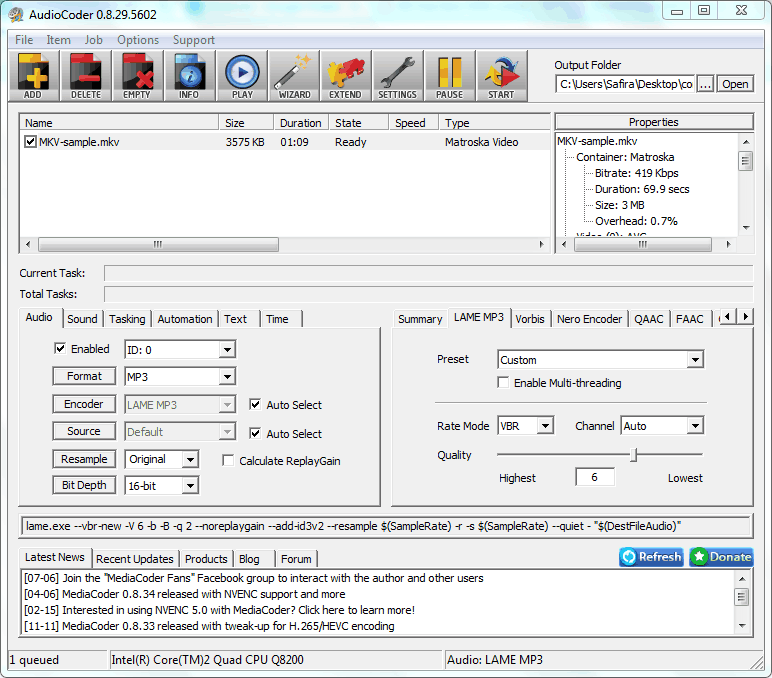
Task: Click the EXTEND puzzle icon
Action: pos(346,76)
